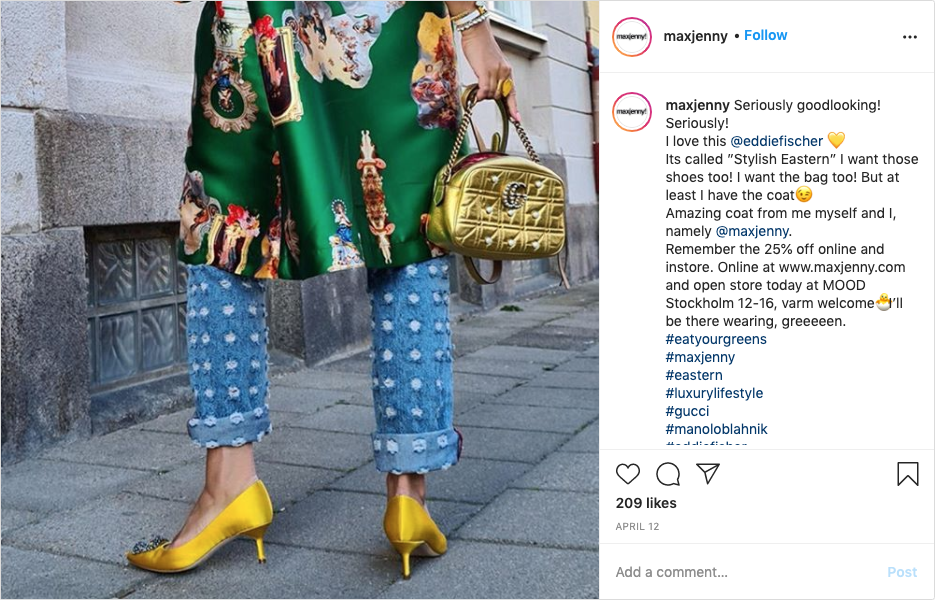This screenshot has height=600, width=935.
Task: Click the APRIL 12 post date
Action: 637,527
